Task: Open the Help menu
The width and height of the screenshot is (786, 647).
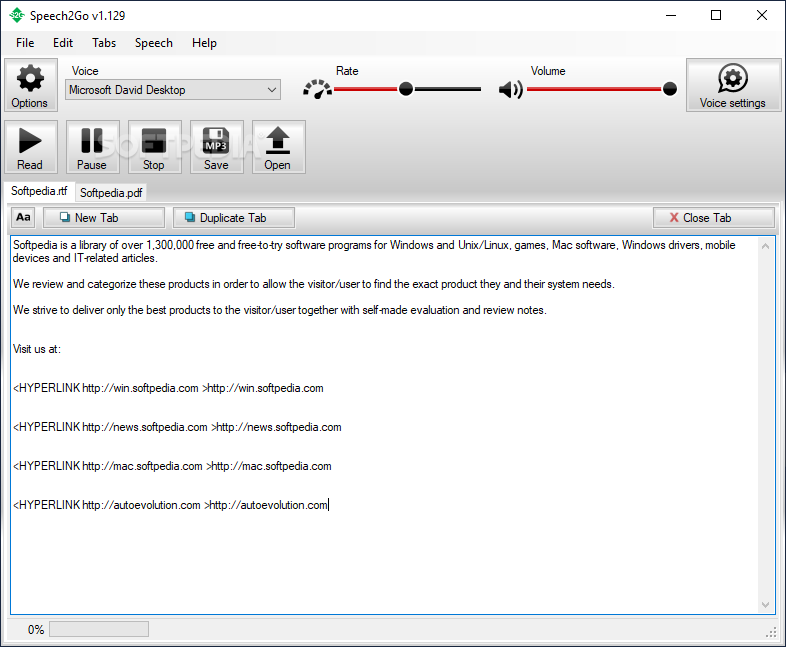Action: (204, 43)
